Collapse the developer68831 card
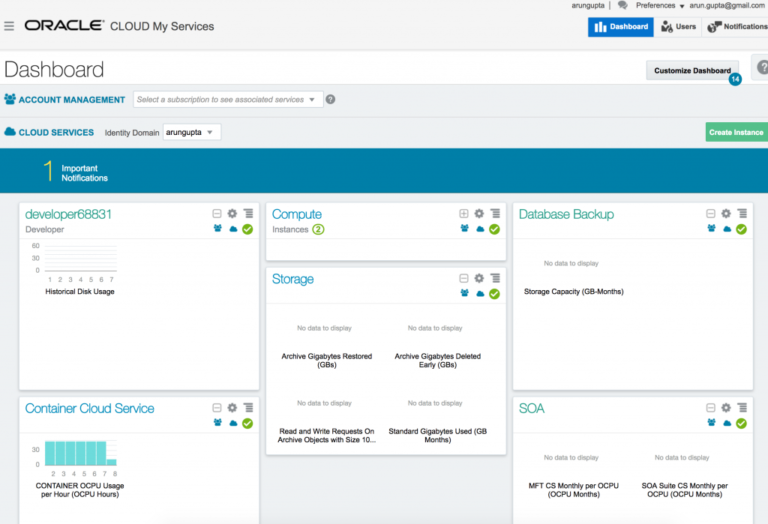The image size is (768, 524). [217, 214]
